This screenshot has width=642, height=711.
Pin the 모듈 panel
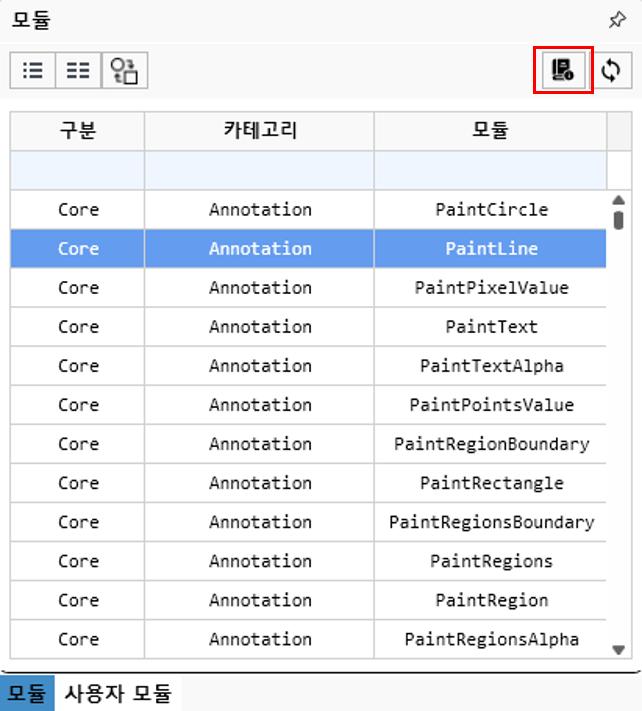(617, 20)
